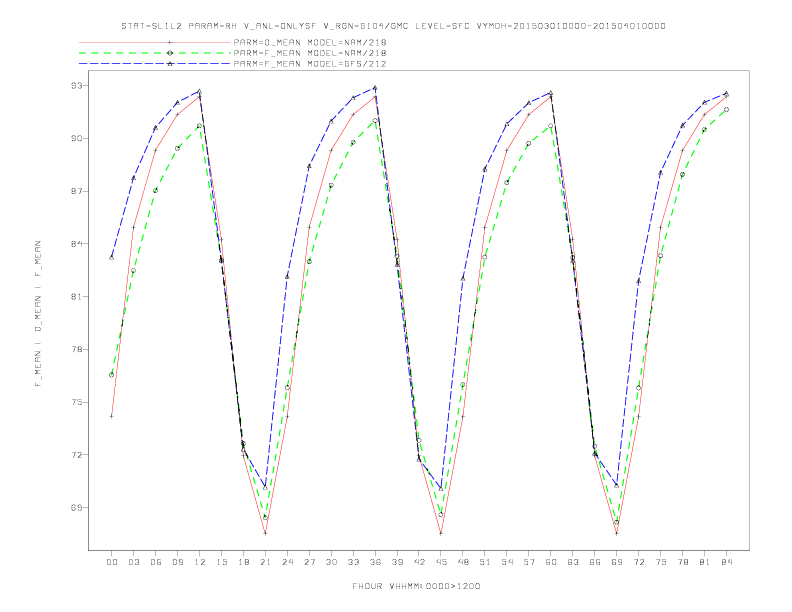The width and height of the screenshot is (792, 612).
Task: Click x-axis forecast hour label 63
Action: [573, 562]
